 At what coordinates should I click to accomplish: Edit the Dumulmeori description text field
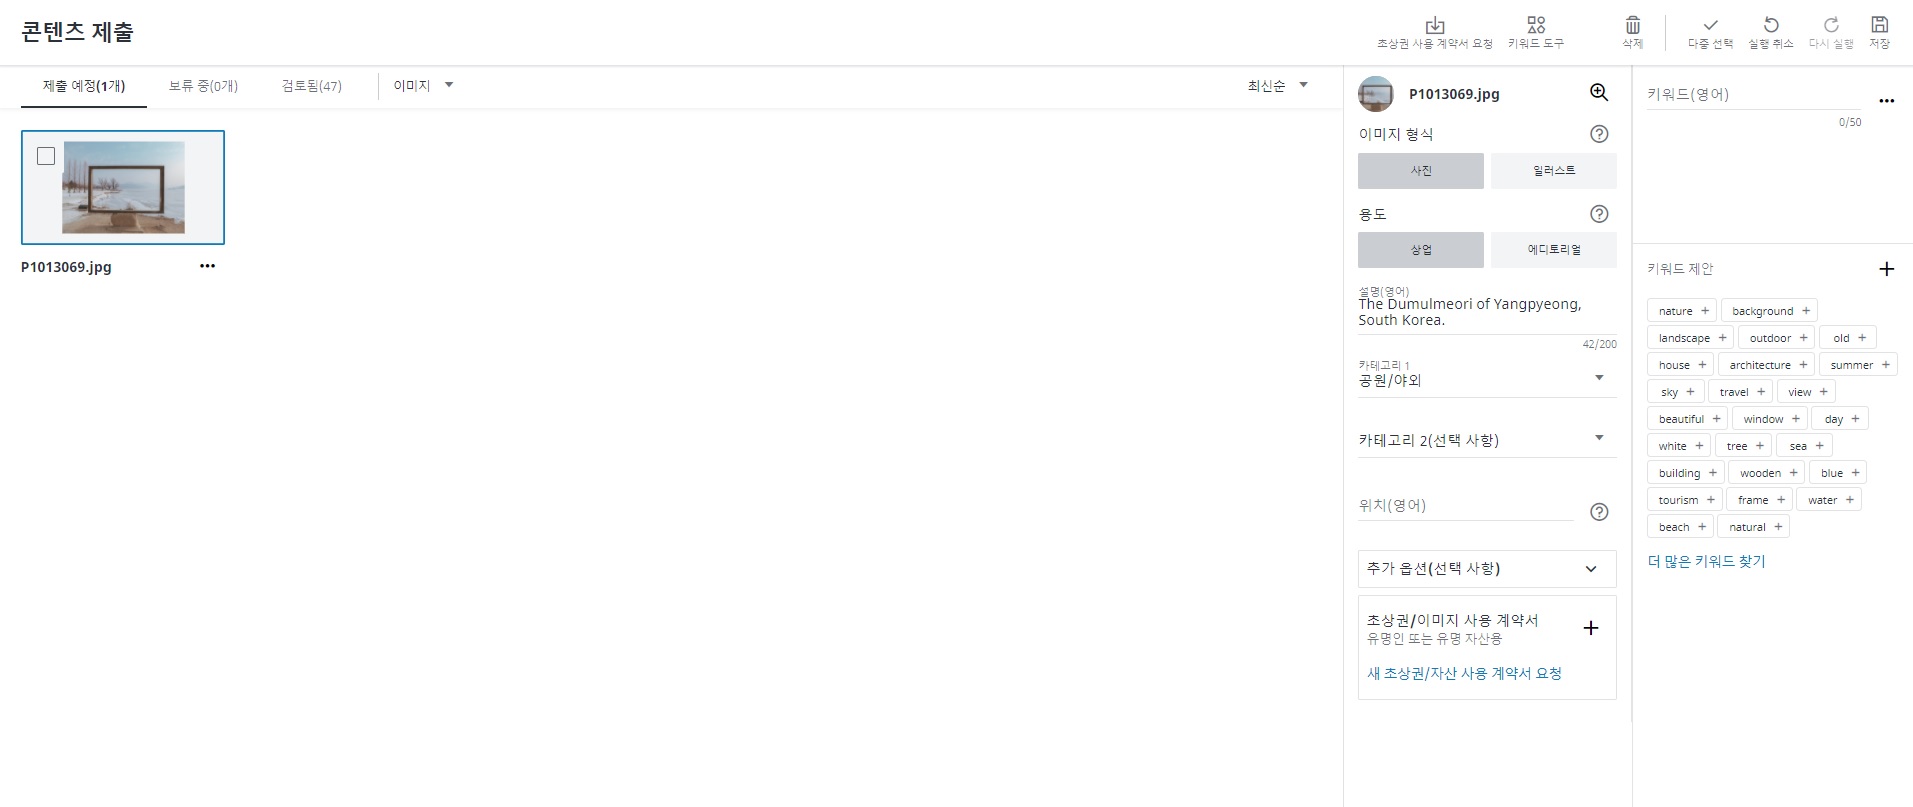(1486, 312)
